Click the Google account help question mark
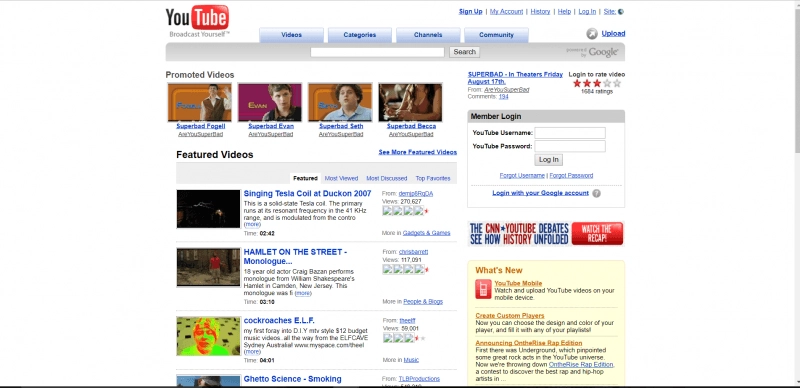This screenshot has height=388, width=800. click(x=596, y=193)
